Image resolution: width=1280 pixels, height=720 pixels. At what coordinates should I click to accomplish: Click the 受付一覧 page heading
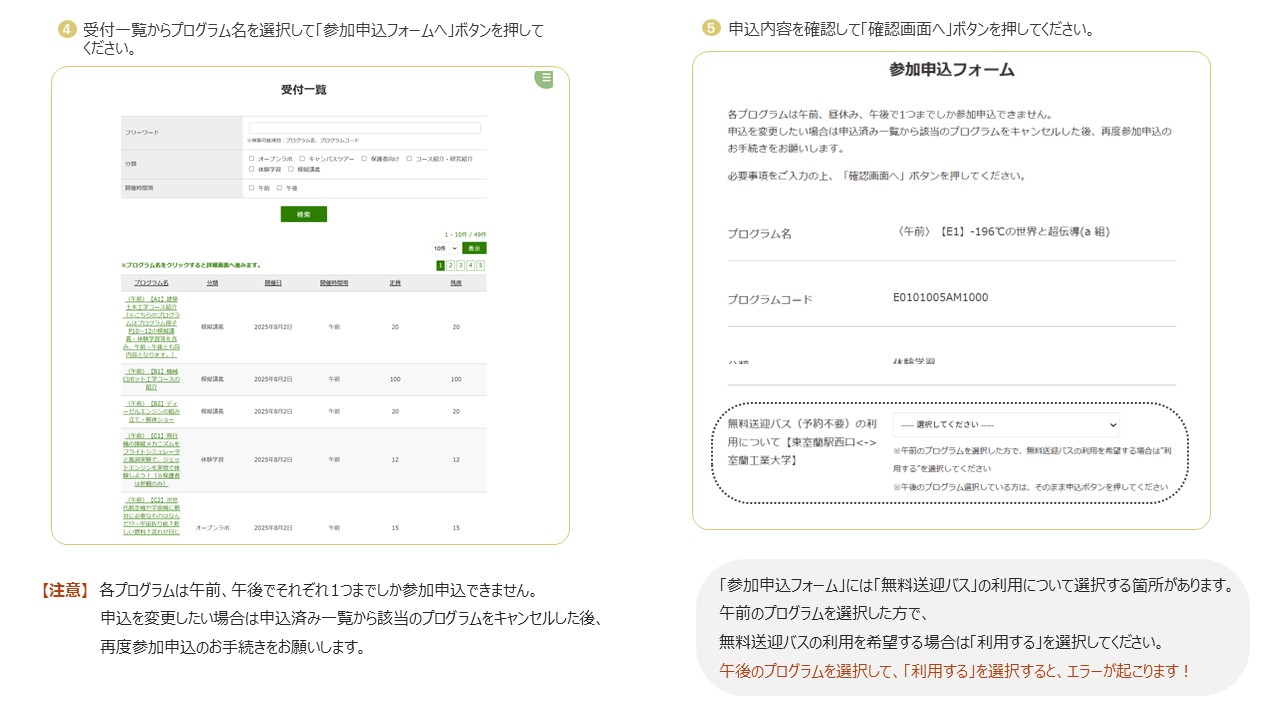(304, 90)
